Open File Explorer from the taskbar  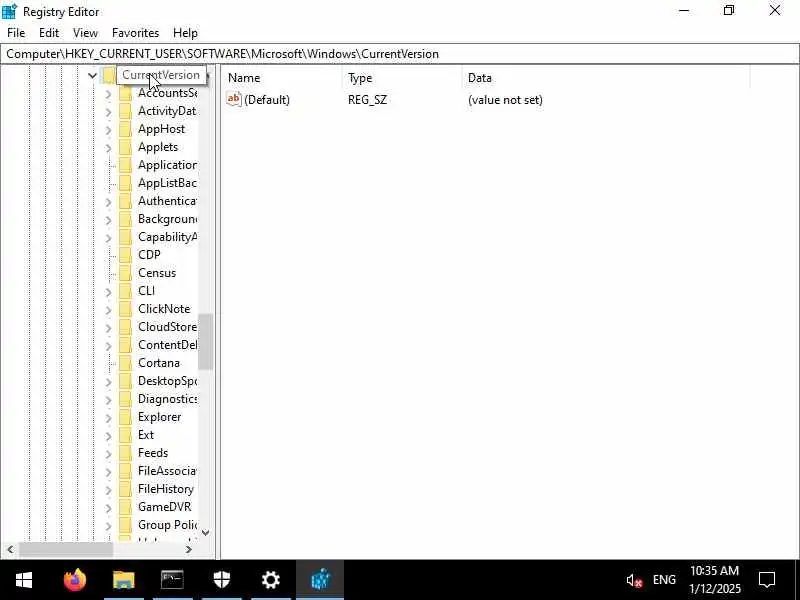pos(123,580)
